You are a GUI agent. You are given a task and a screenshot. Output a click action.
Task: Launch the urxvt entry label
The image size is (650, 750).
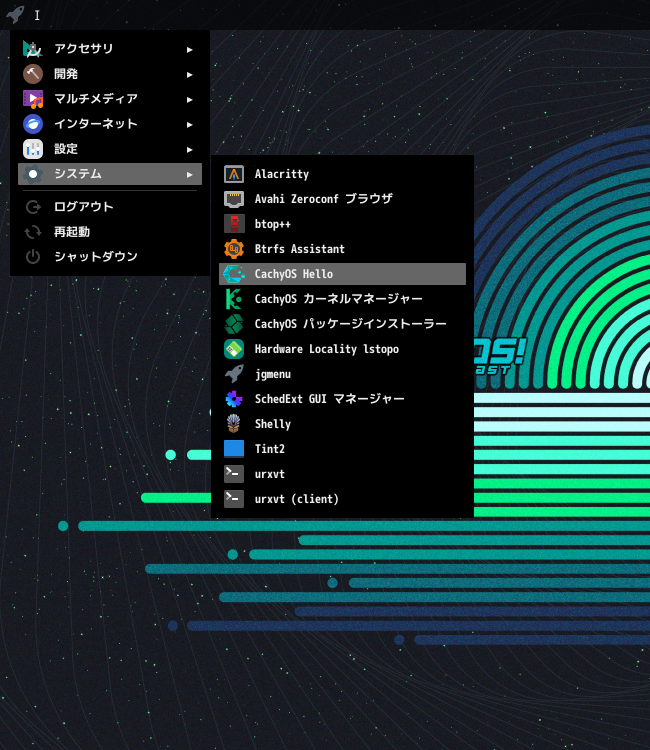tap(270, 474)
